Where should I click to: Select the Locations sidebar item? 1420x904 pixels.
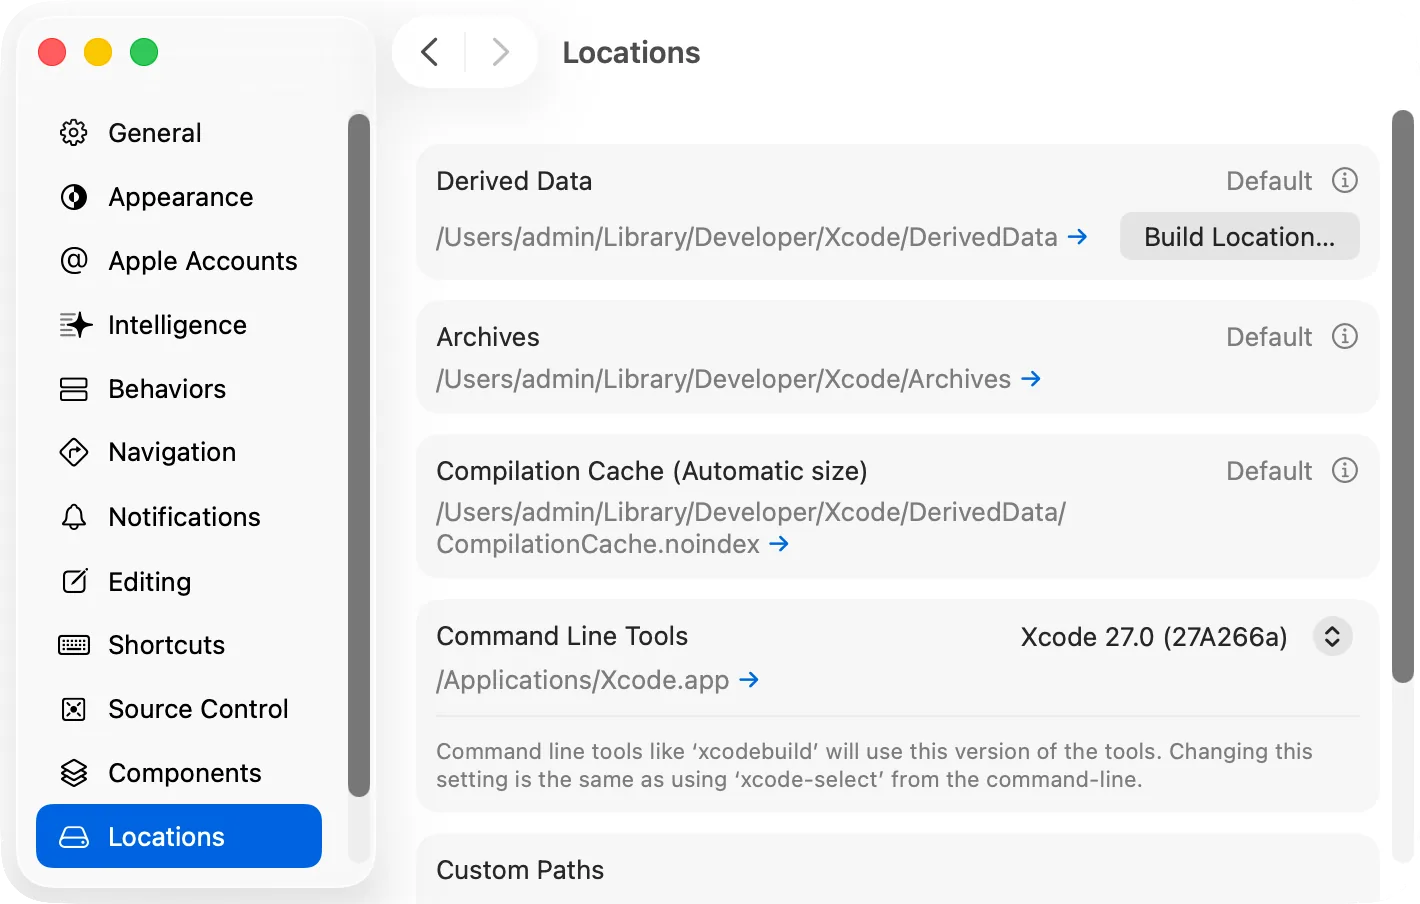click(179, 836)
